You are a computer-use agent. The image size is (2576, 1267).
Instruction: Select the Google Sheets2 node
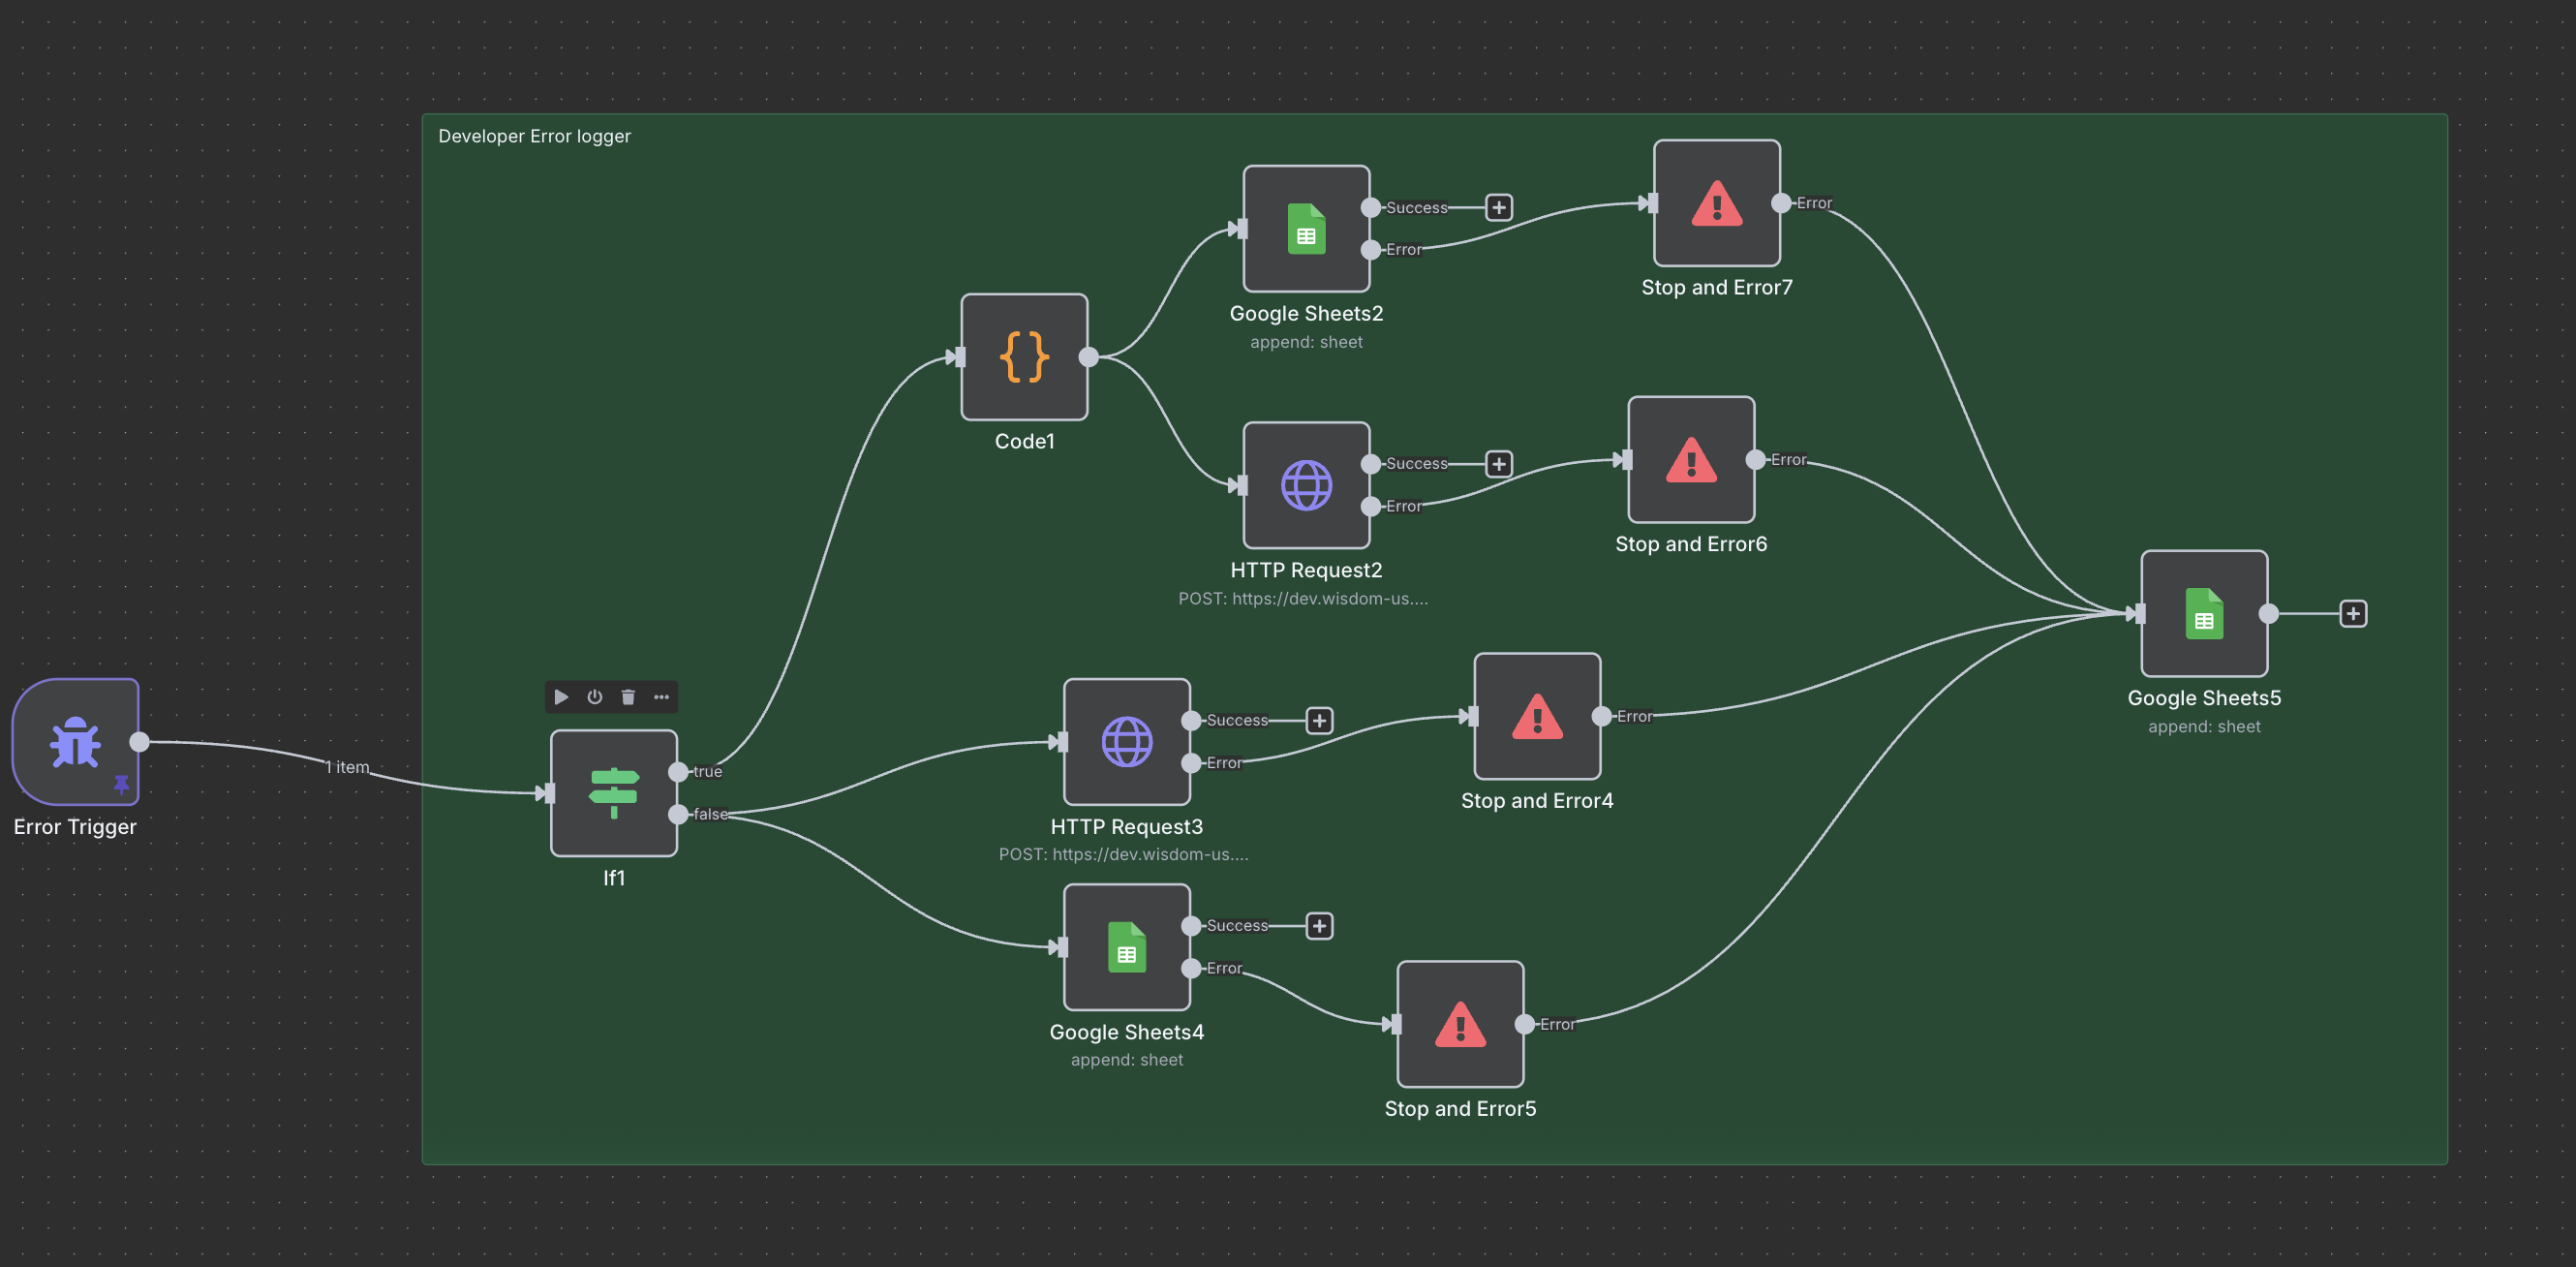1307,229
